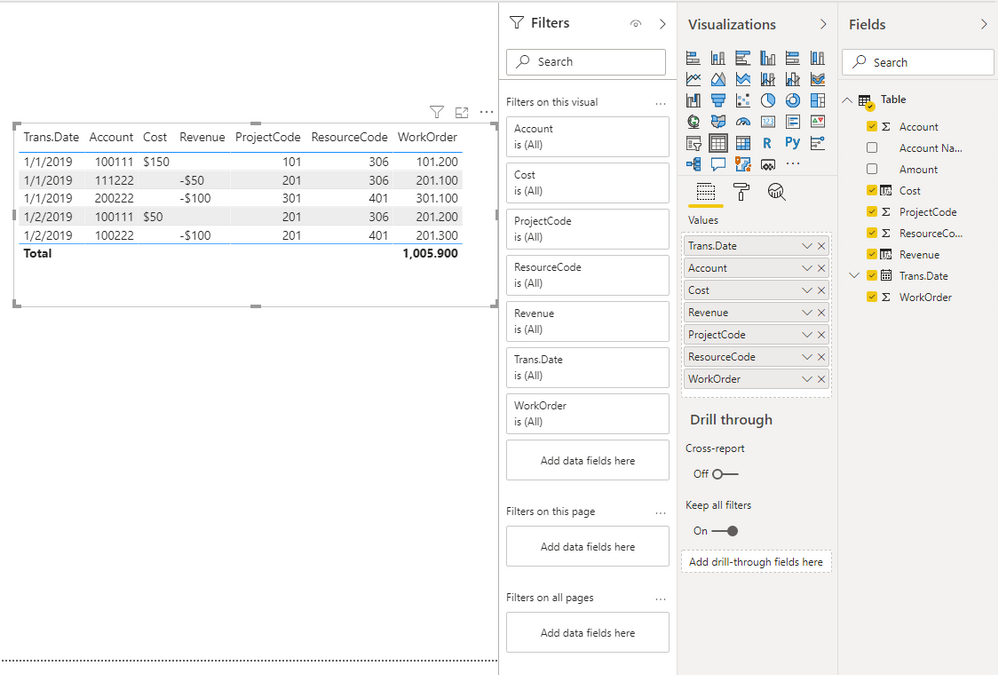Uncheck the Account field checkbox
The width and height of the screenshot is (998, 675).
pyautogui.click(x=872, y=127)
